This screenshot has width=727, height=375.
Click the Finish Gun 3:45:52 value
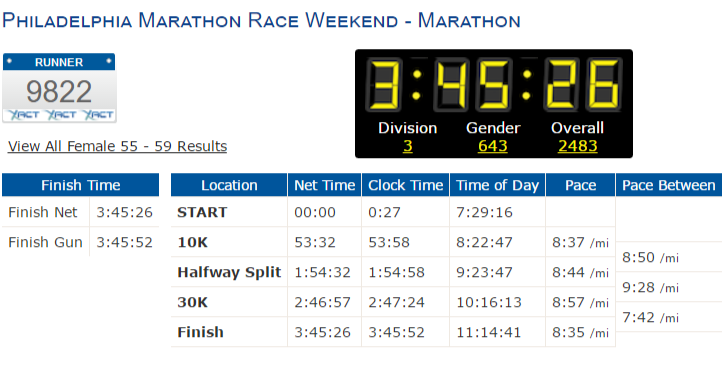[124, 242]
